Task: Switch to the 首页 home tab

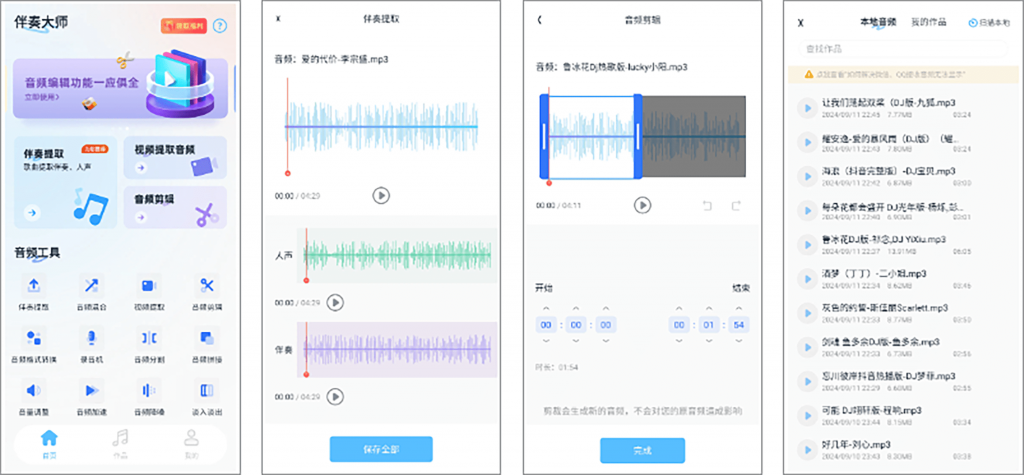Action: pos(49,444)
